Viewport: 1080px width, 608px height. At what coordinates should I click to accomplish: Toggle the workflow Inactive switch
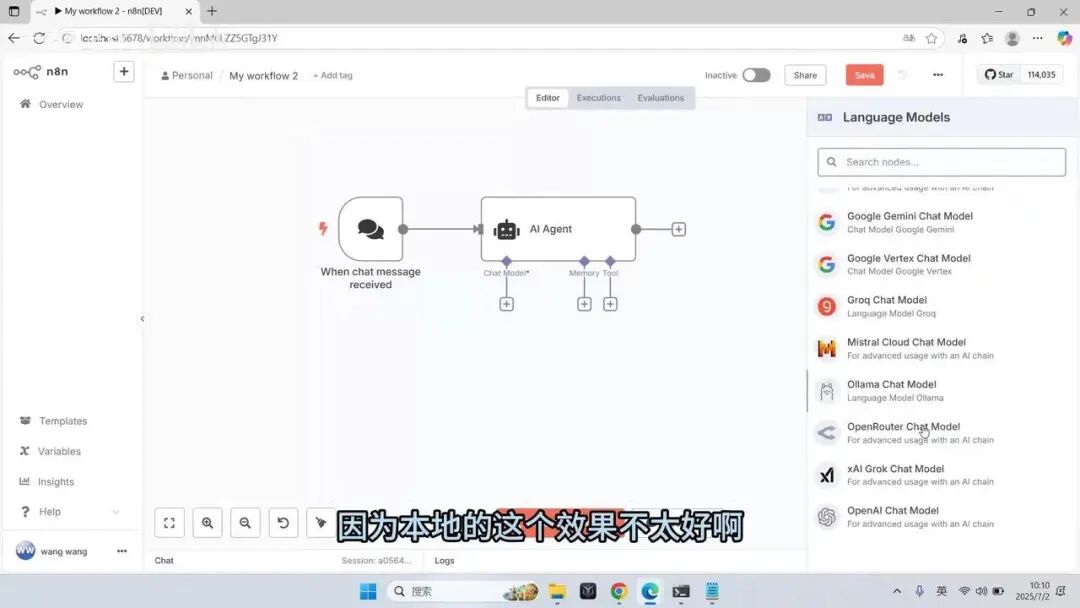pyautogui.click(x=756, y=75)
